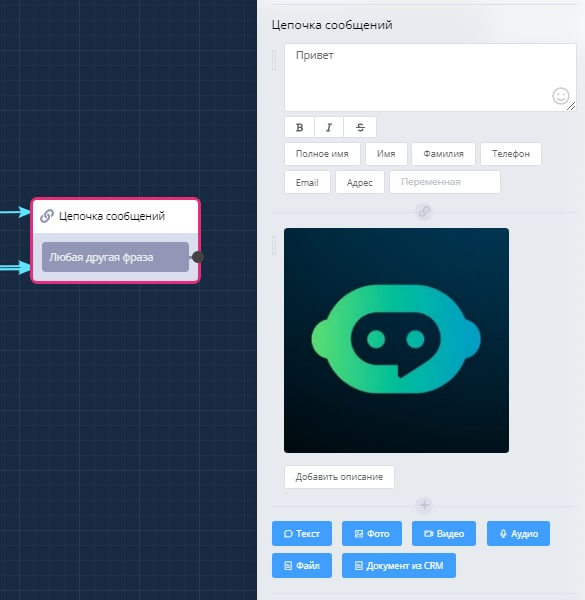Click the drag handle next to the photo

pos(274,245)
